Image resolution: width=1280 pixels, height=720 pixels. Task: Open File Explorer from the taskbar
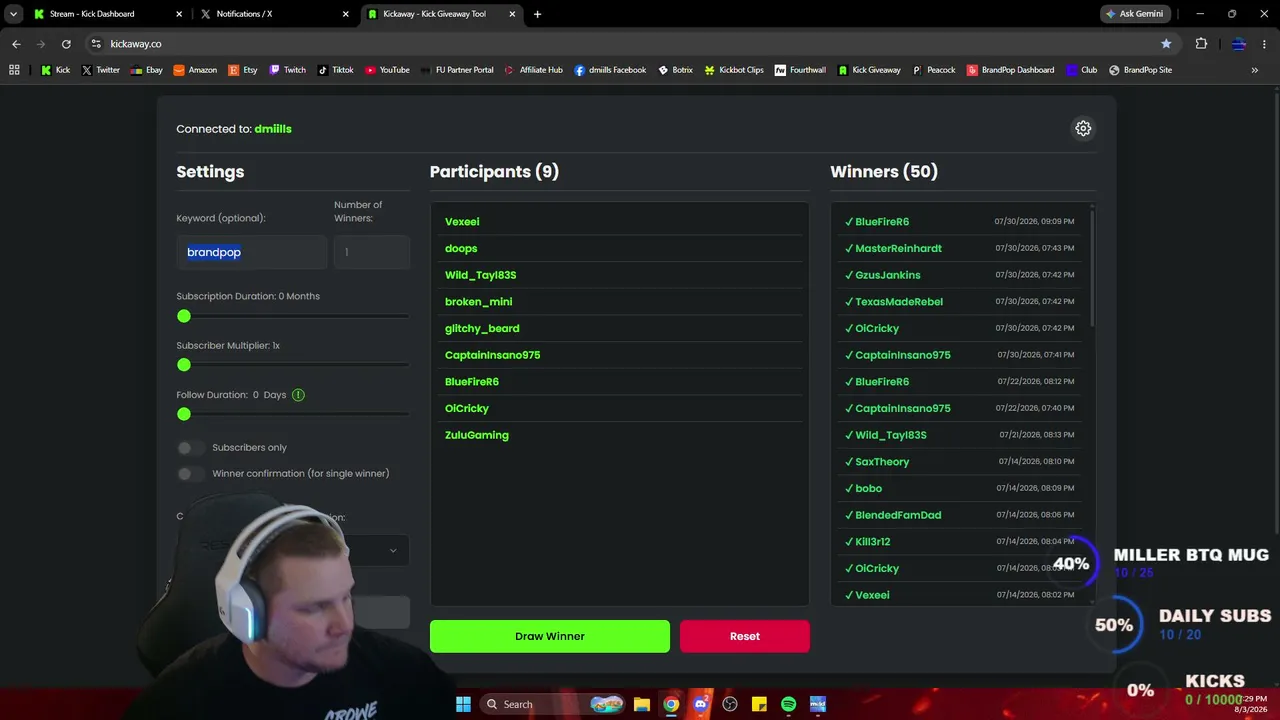pyautogui.click(x=641, y=704)
